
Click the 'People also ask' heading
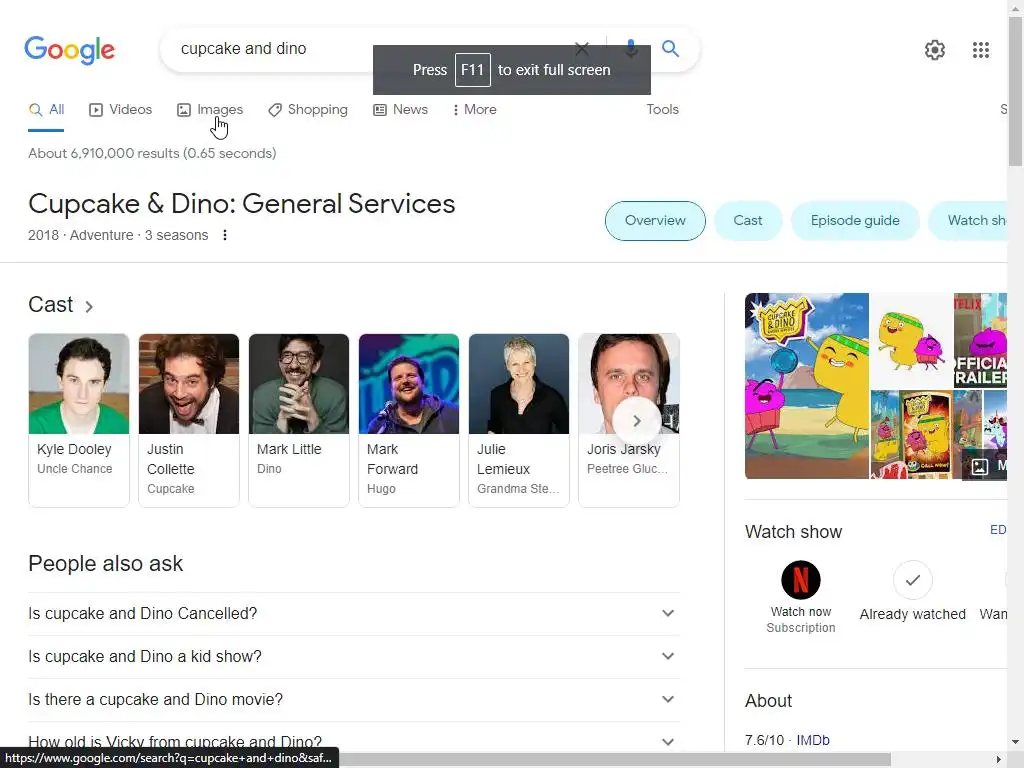[x=106, y=564]
